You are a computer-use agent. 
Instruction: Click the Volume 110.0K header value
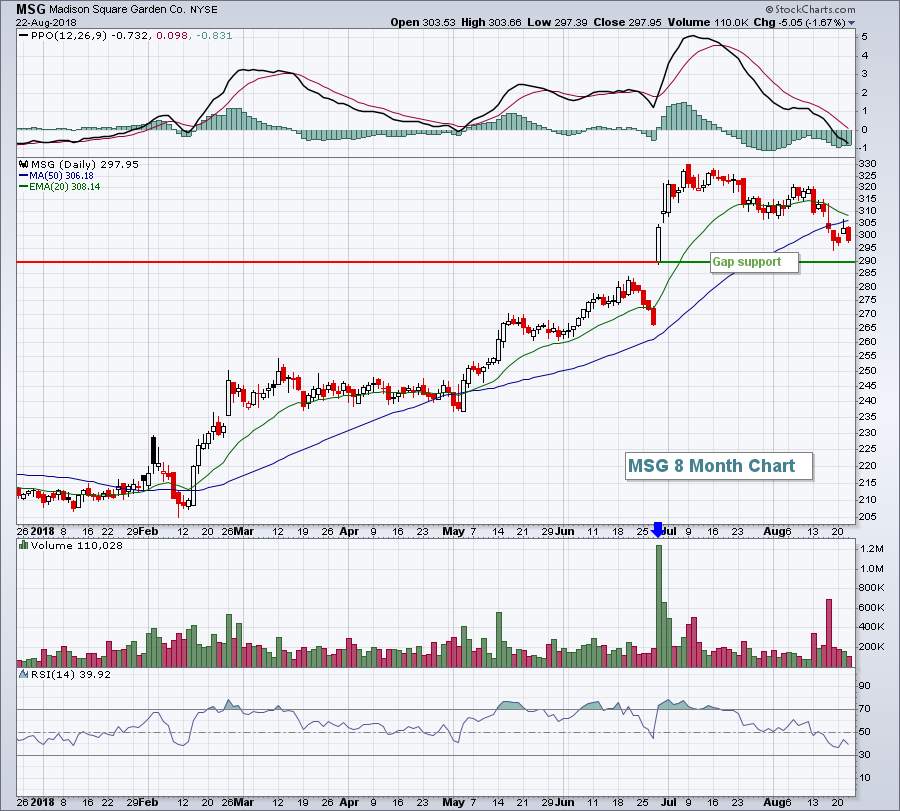[x=708, y=22]
